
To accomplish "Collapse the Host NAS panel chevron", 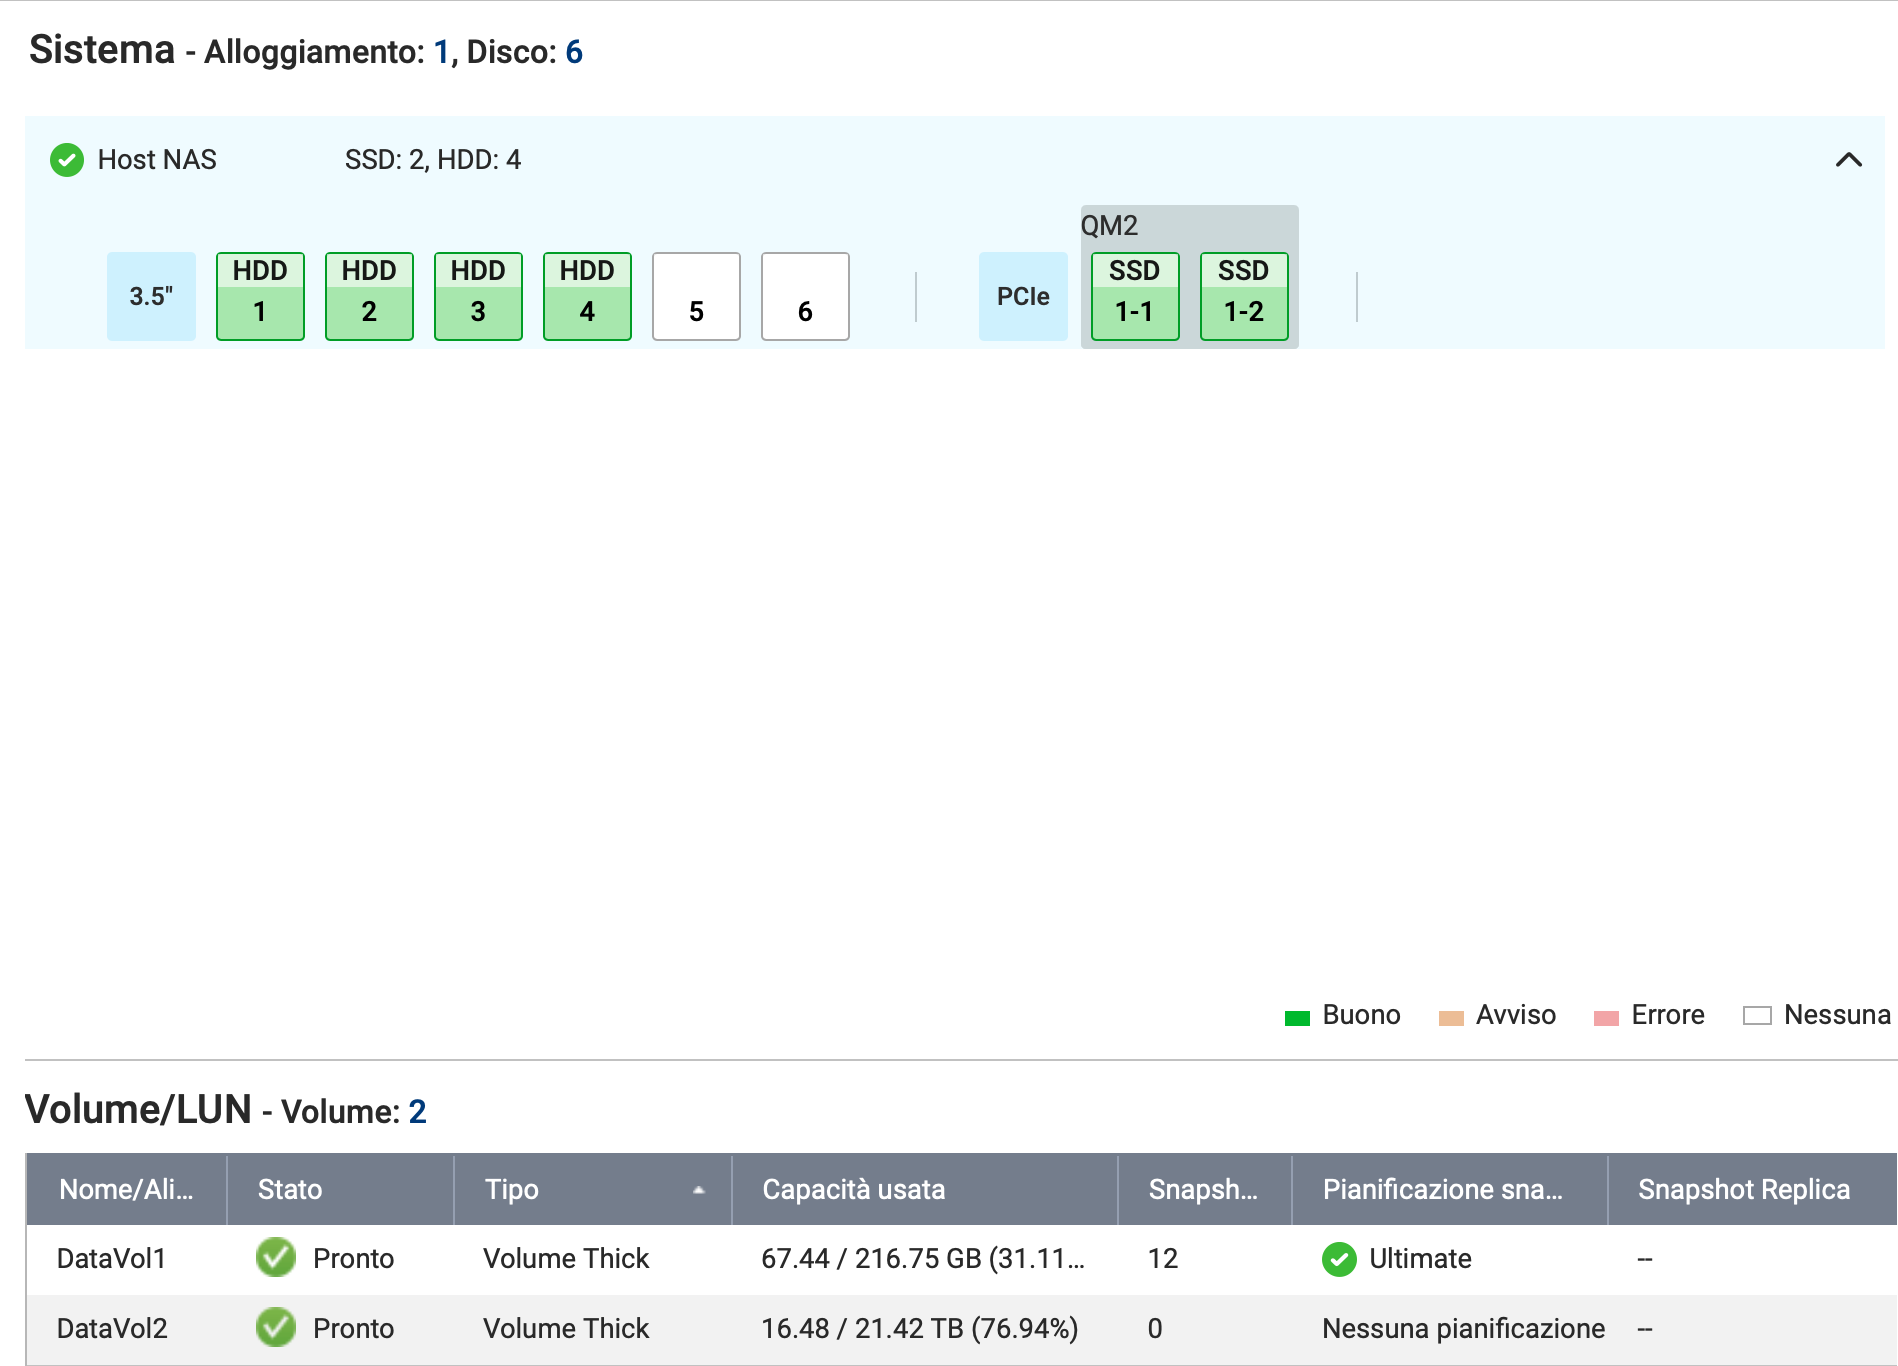I will coord(1848,160).
